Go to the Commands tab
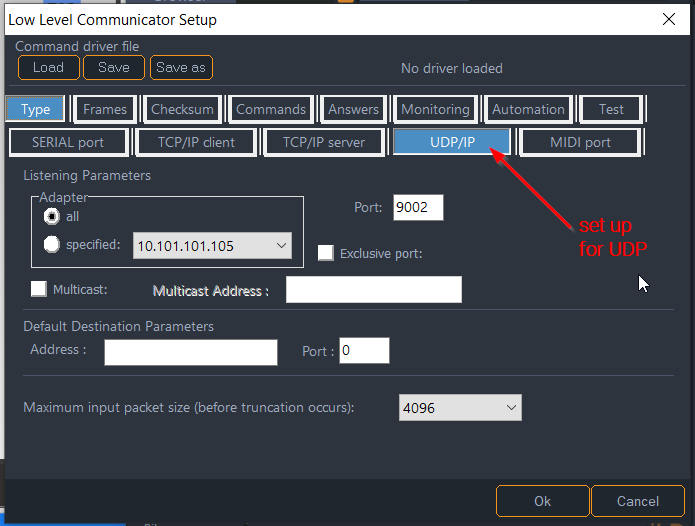This screenshot has width=695, height=526. [271, 109]
